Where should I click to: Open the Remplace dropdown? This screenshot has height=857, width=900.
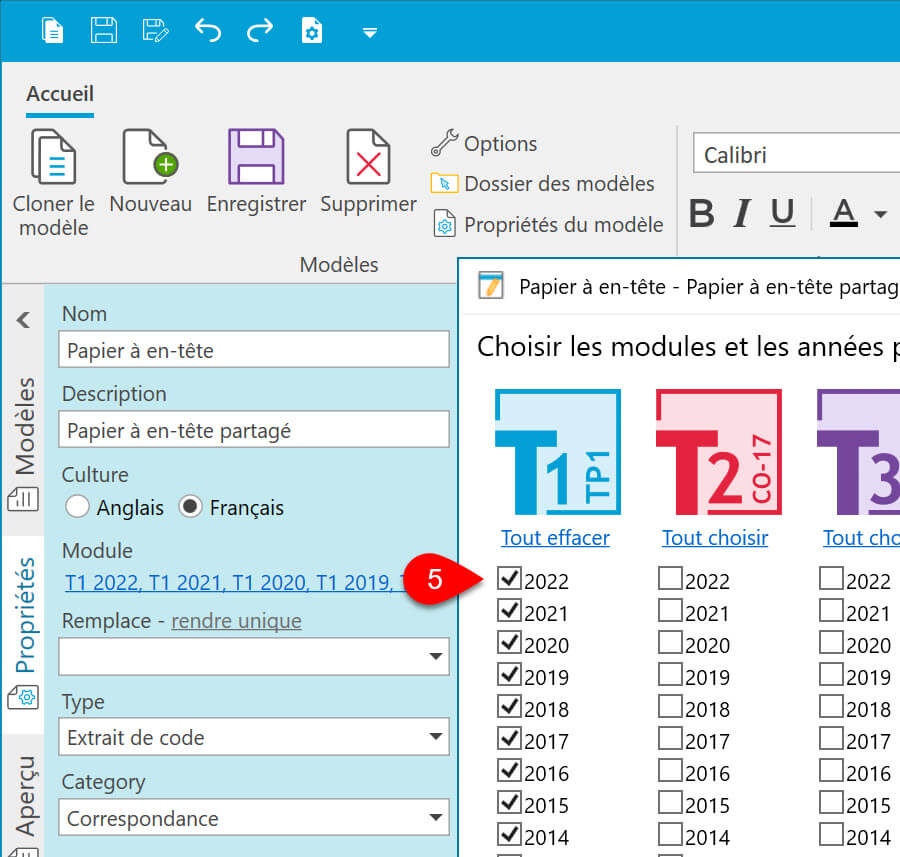tap(254, 656)
